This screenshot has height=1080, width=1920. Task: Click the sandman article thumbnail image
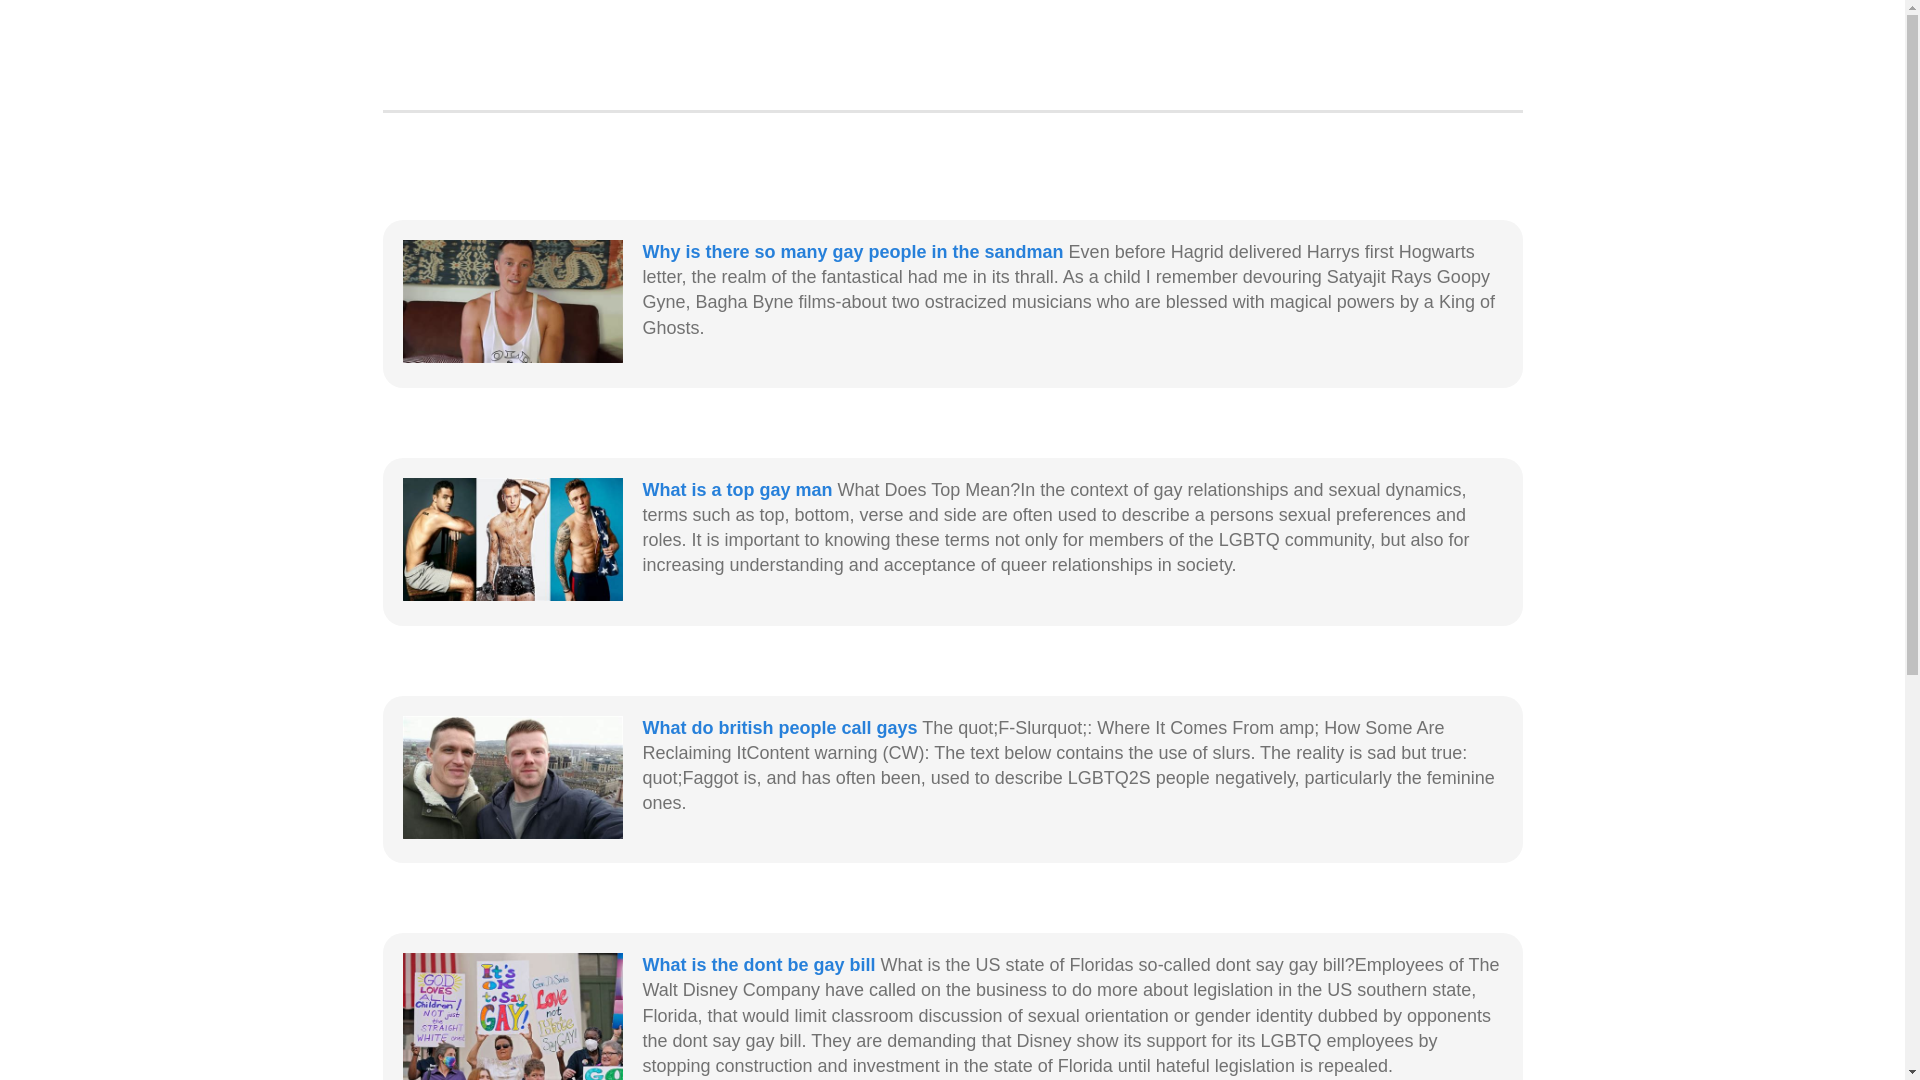click(512, 301)
